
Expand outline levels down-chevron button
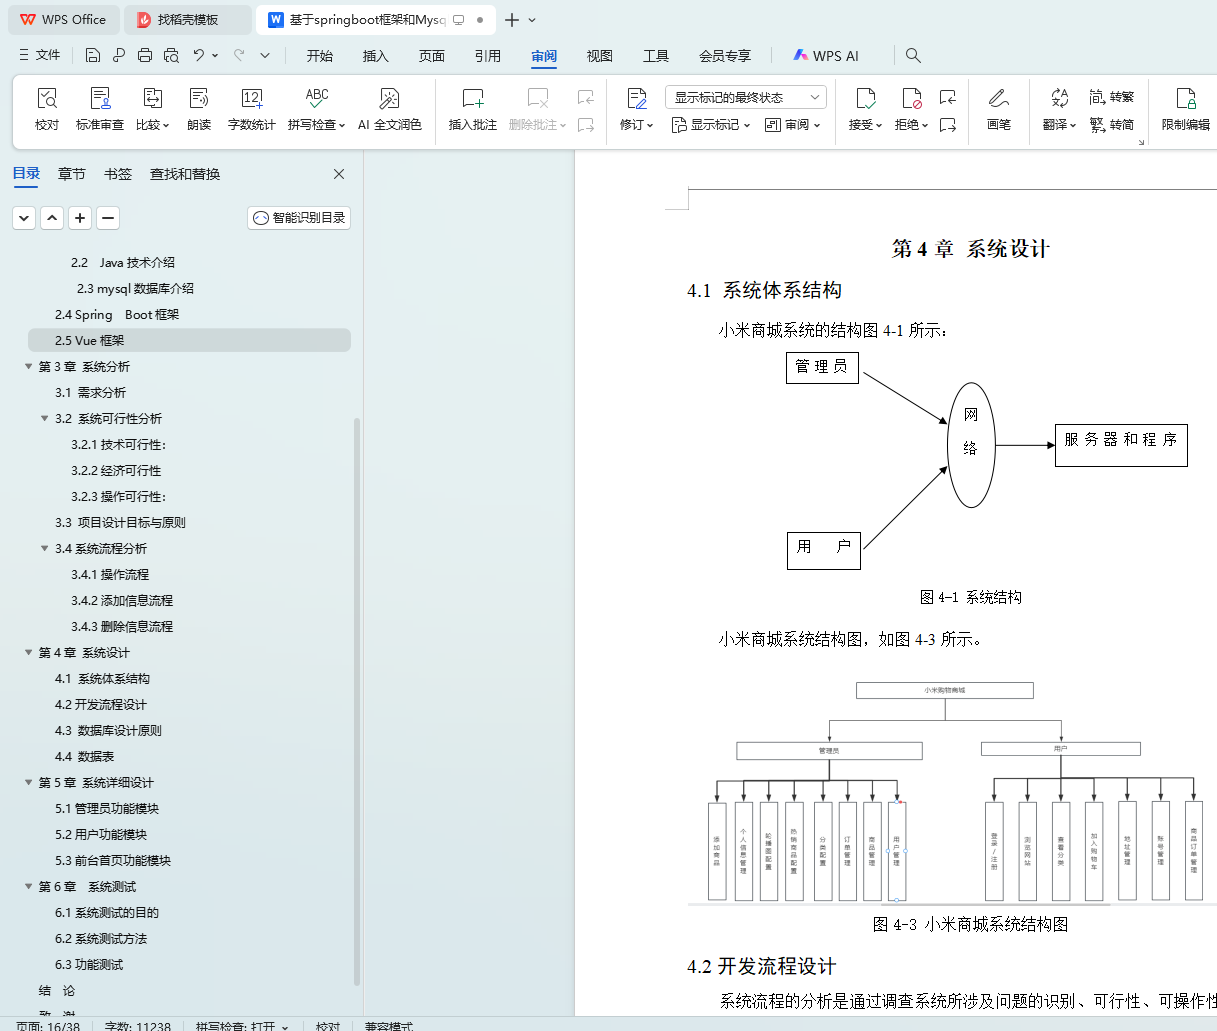24,218
